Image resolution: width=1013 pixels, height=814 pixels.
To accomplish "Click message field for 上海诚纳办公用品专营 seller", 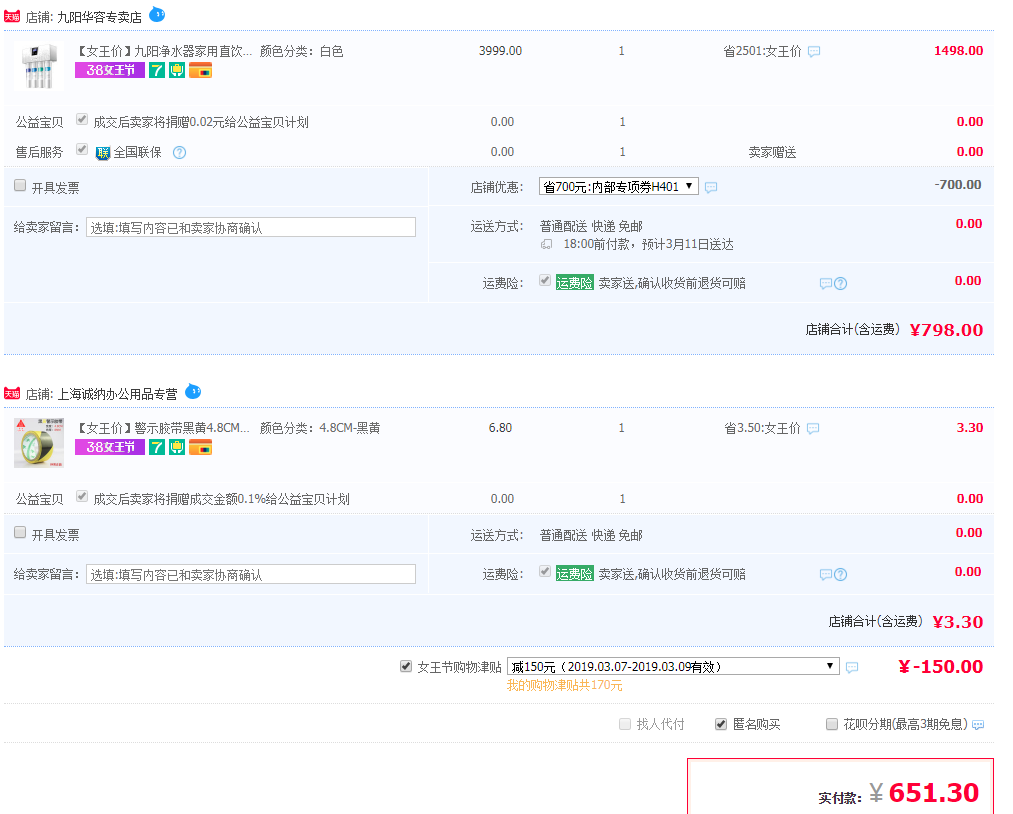I will click(x=251, y=574).
